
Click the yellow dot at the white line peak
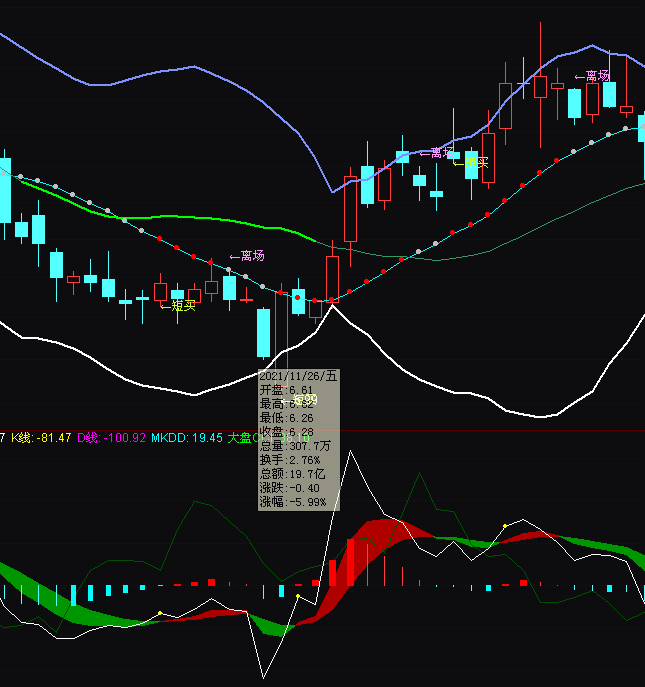click(506, 525)
